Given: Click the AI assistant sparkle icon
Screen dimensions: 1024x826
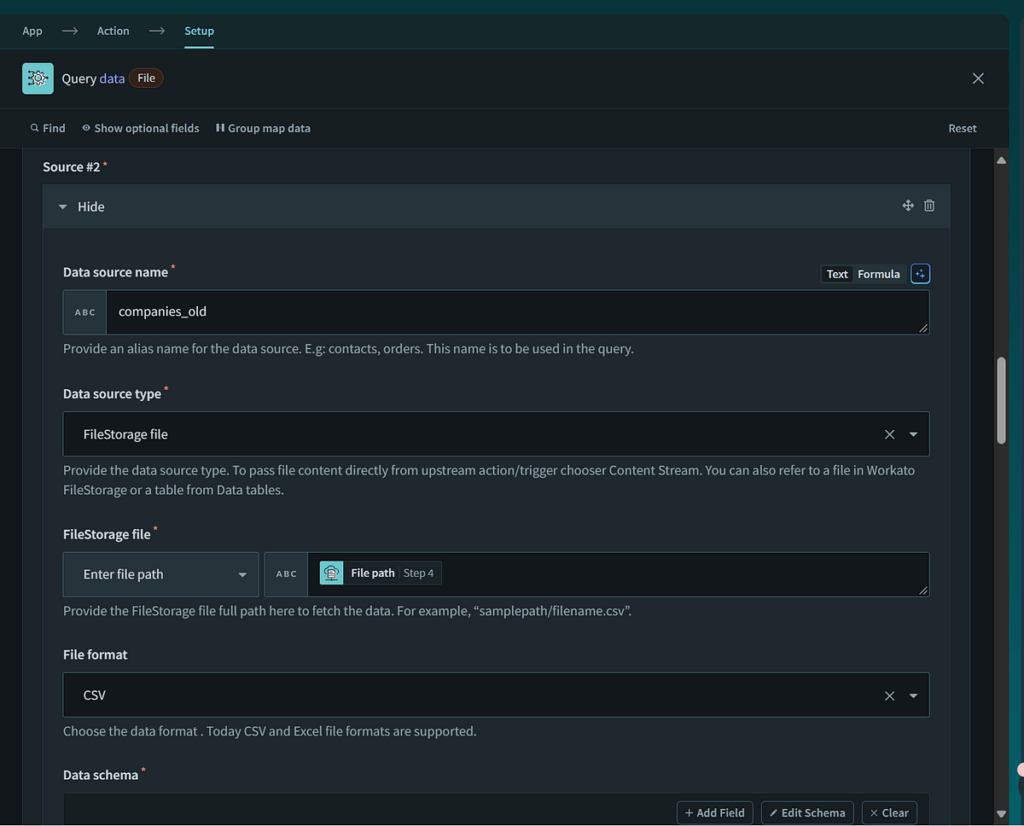Looking at the screenshot, I should pos(920,274).
